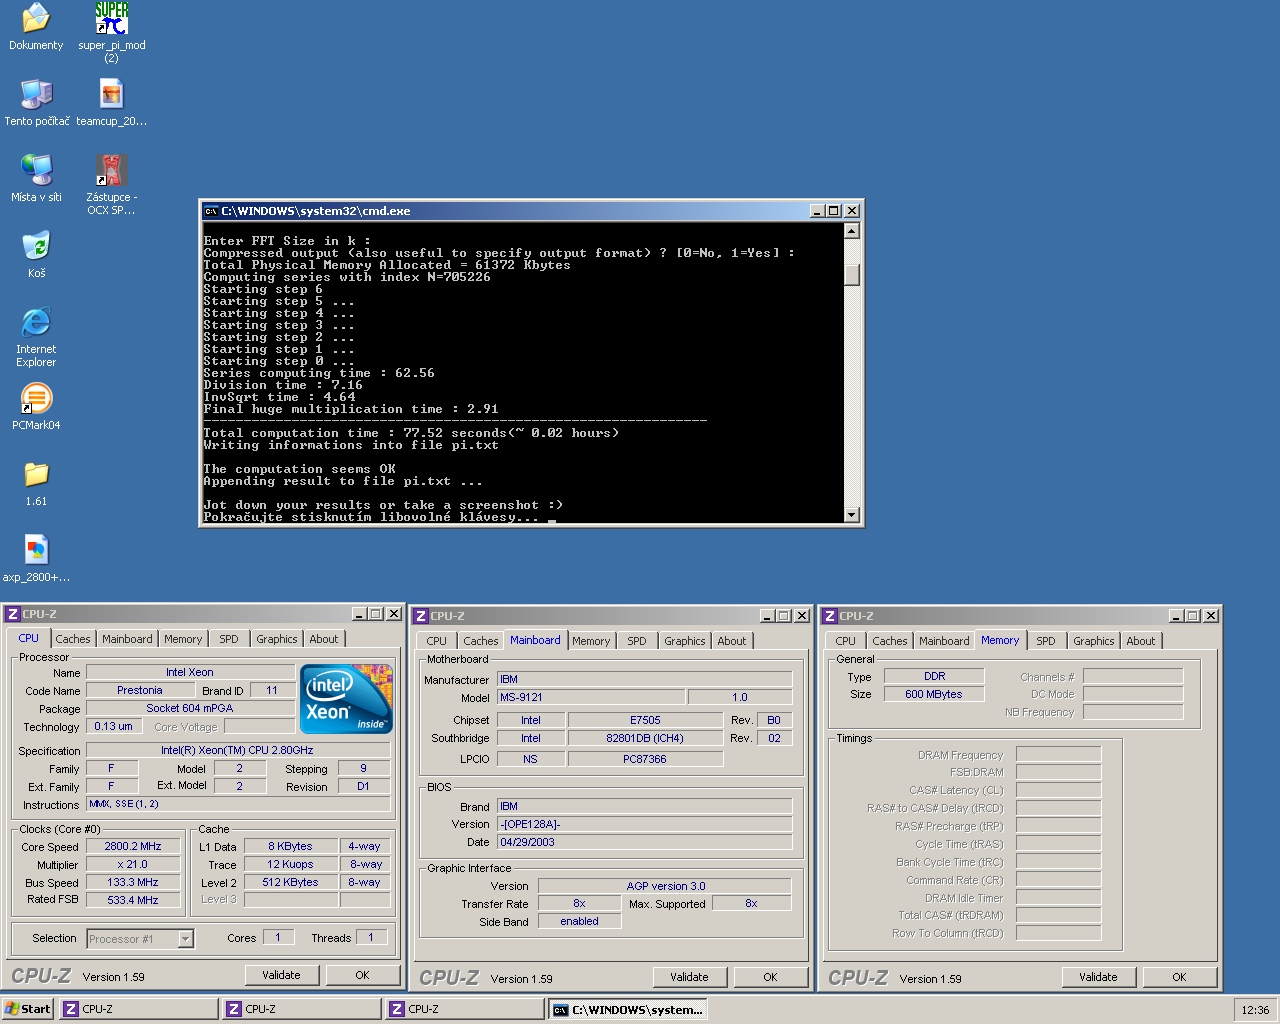The height and width of the screenshot is (1024, 1280).
Task: Click CPU-Z Z icon in Memory window title
Action: pos(830,616)
